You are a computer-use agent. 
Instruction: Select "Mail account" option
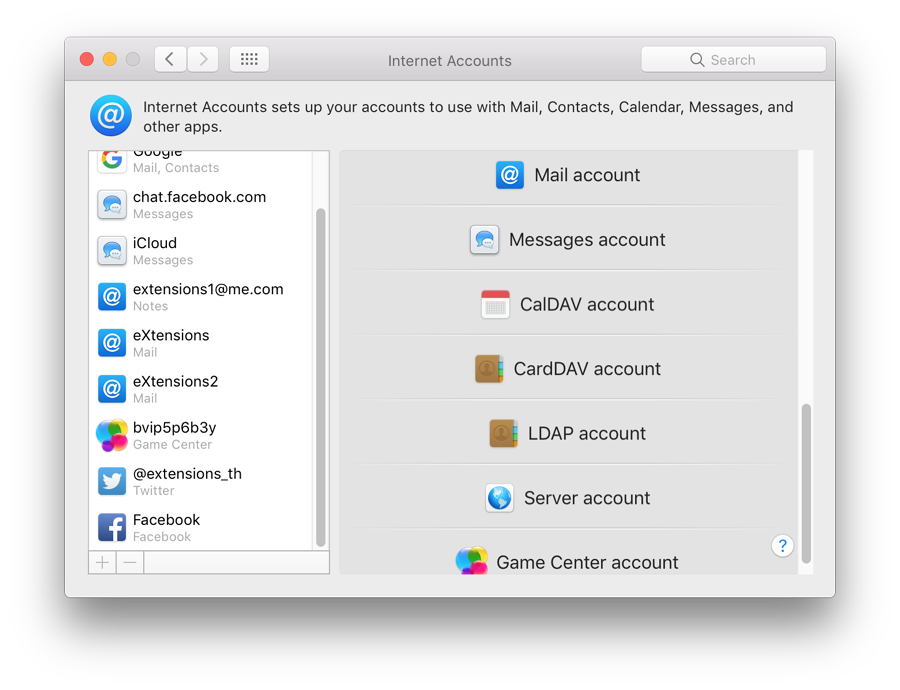(568, 175)
